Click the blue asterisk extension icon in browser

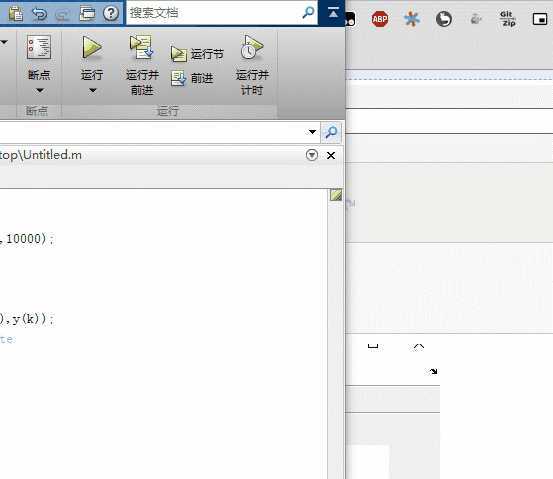coord(412,19)
